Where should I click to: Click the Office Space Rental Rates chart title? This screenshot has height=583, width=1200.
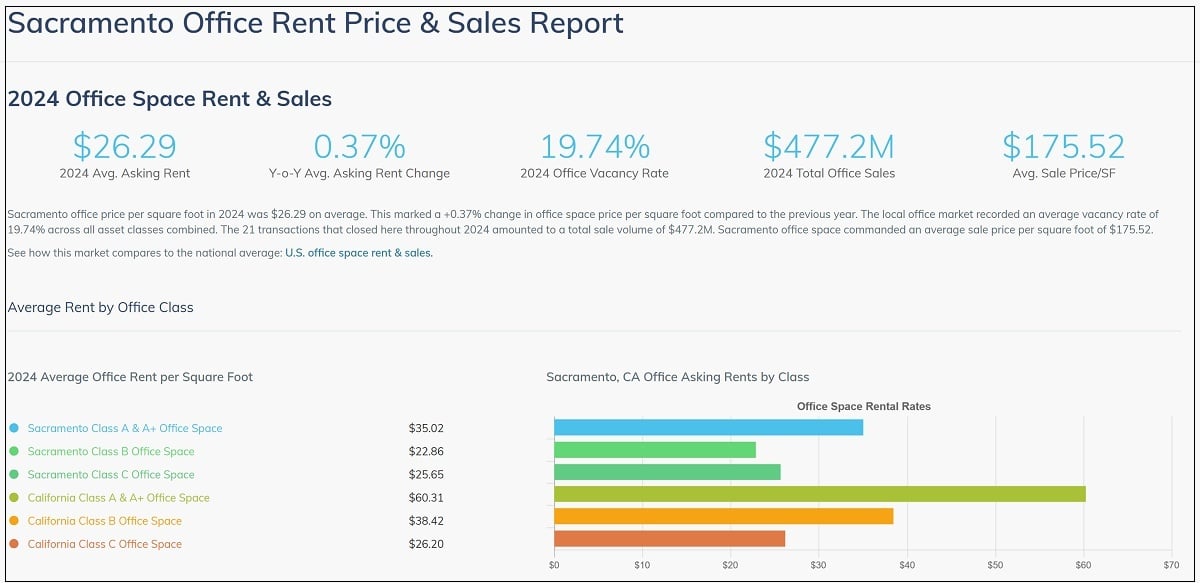point(863,406)
